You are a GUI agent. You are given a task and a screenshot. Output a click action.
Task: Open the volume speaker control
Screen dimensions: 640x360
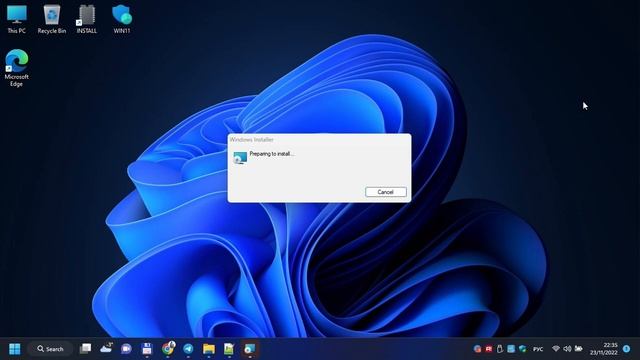pos(567,349)
